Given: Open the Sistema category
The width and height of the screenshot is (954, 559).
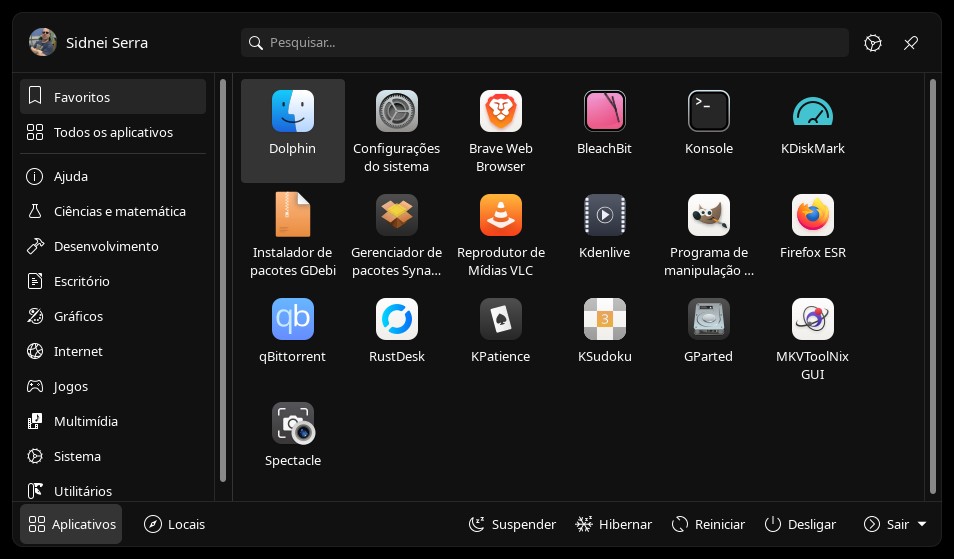Looking at the screenshot, I should 113,456.
